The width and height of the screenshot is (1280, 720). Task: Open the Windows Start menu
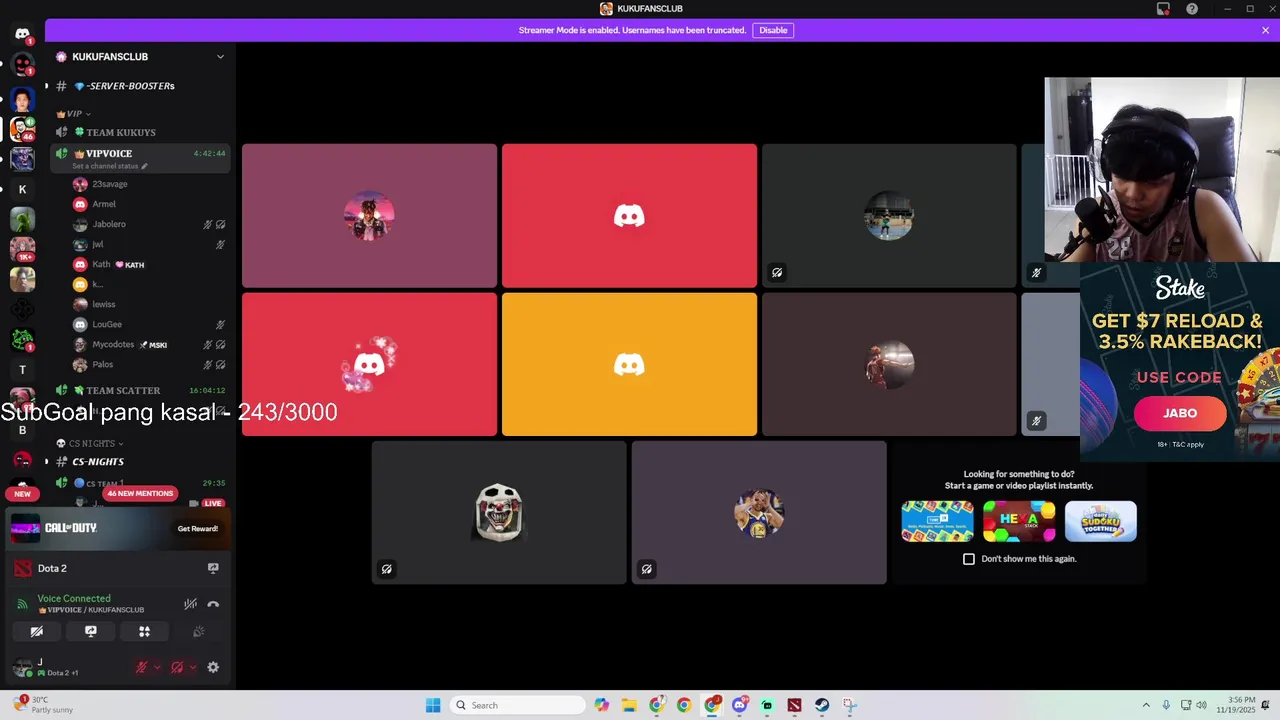pos(433,705)
